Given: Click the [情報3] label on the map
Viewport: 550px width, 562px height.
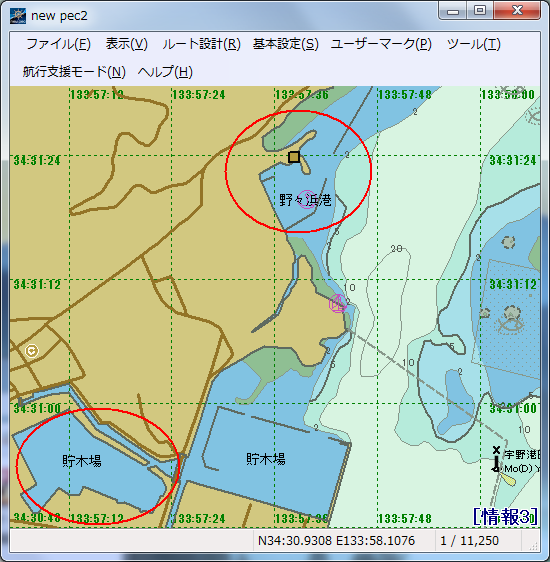Looking at the screenshot, I should [x=505, y=516].
